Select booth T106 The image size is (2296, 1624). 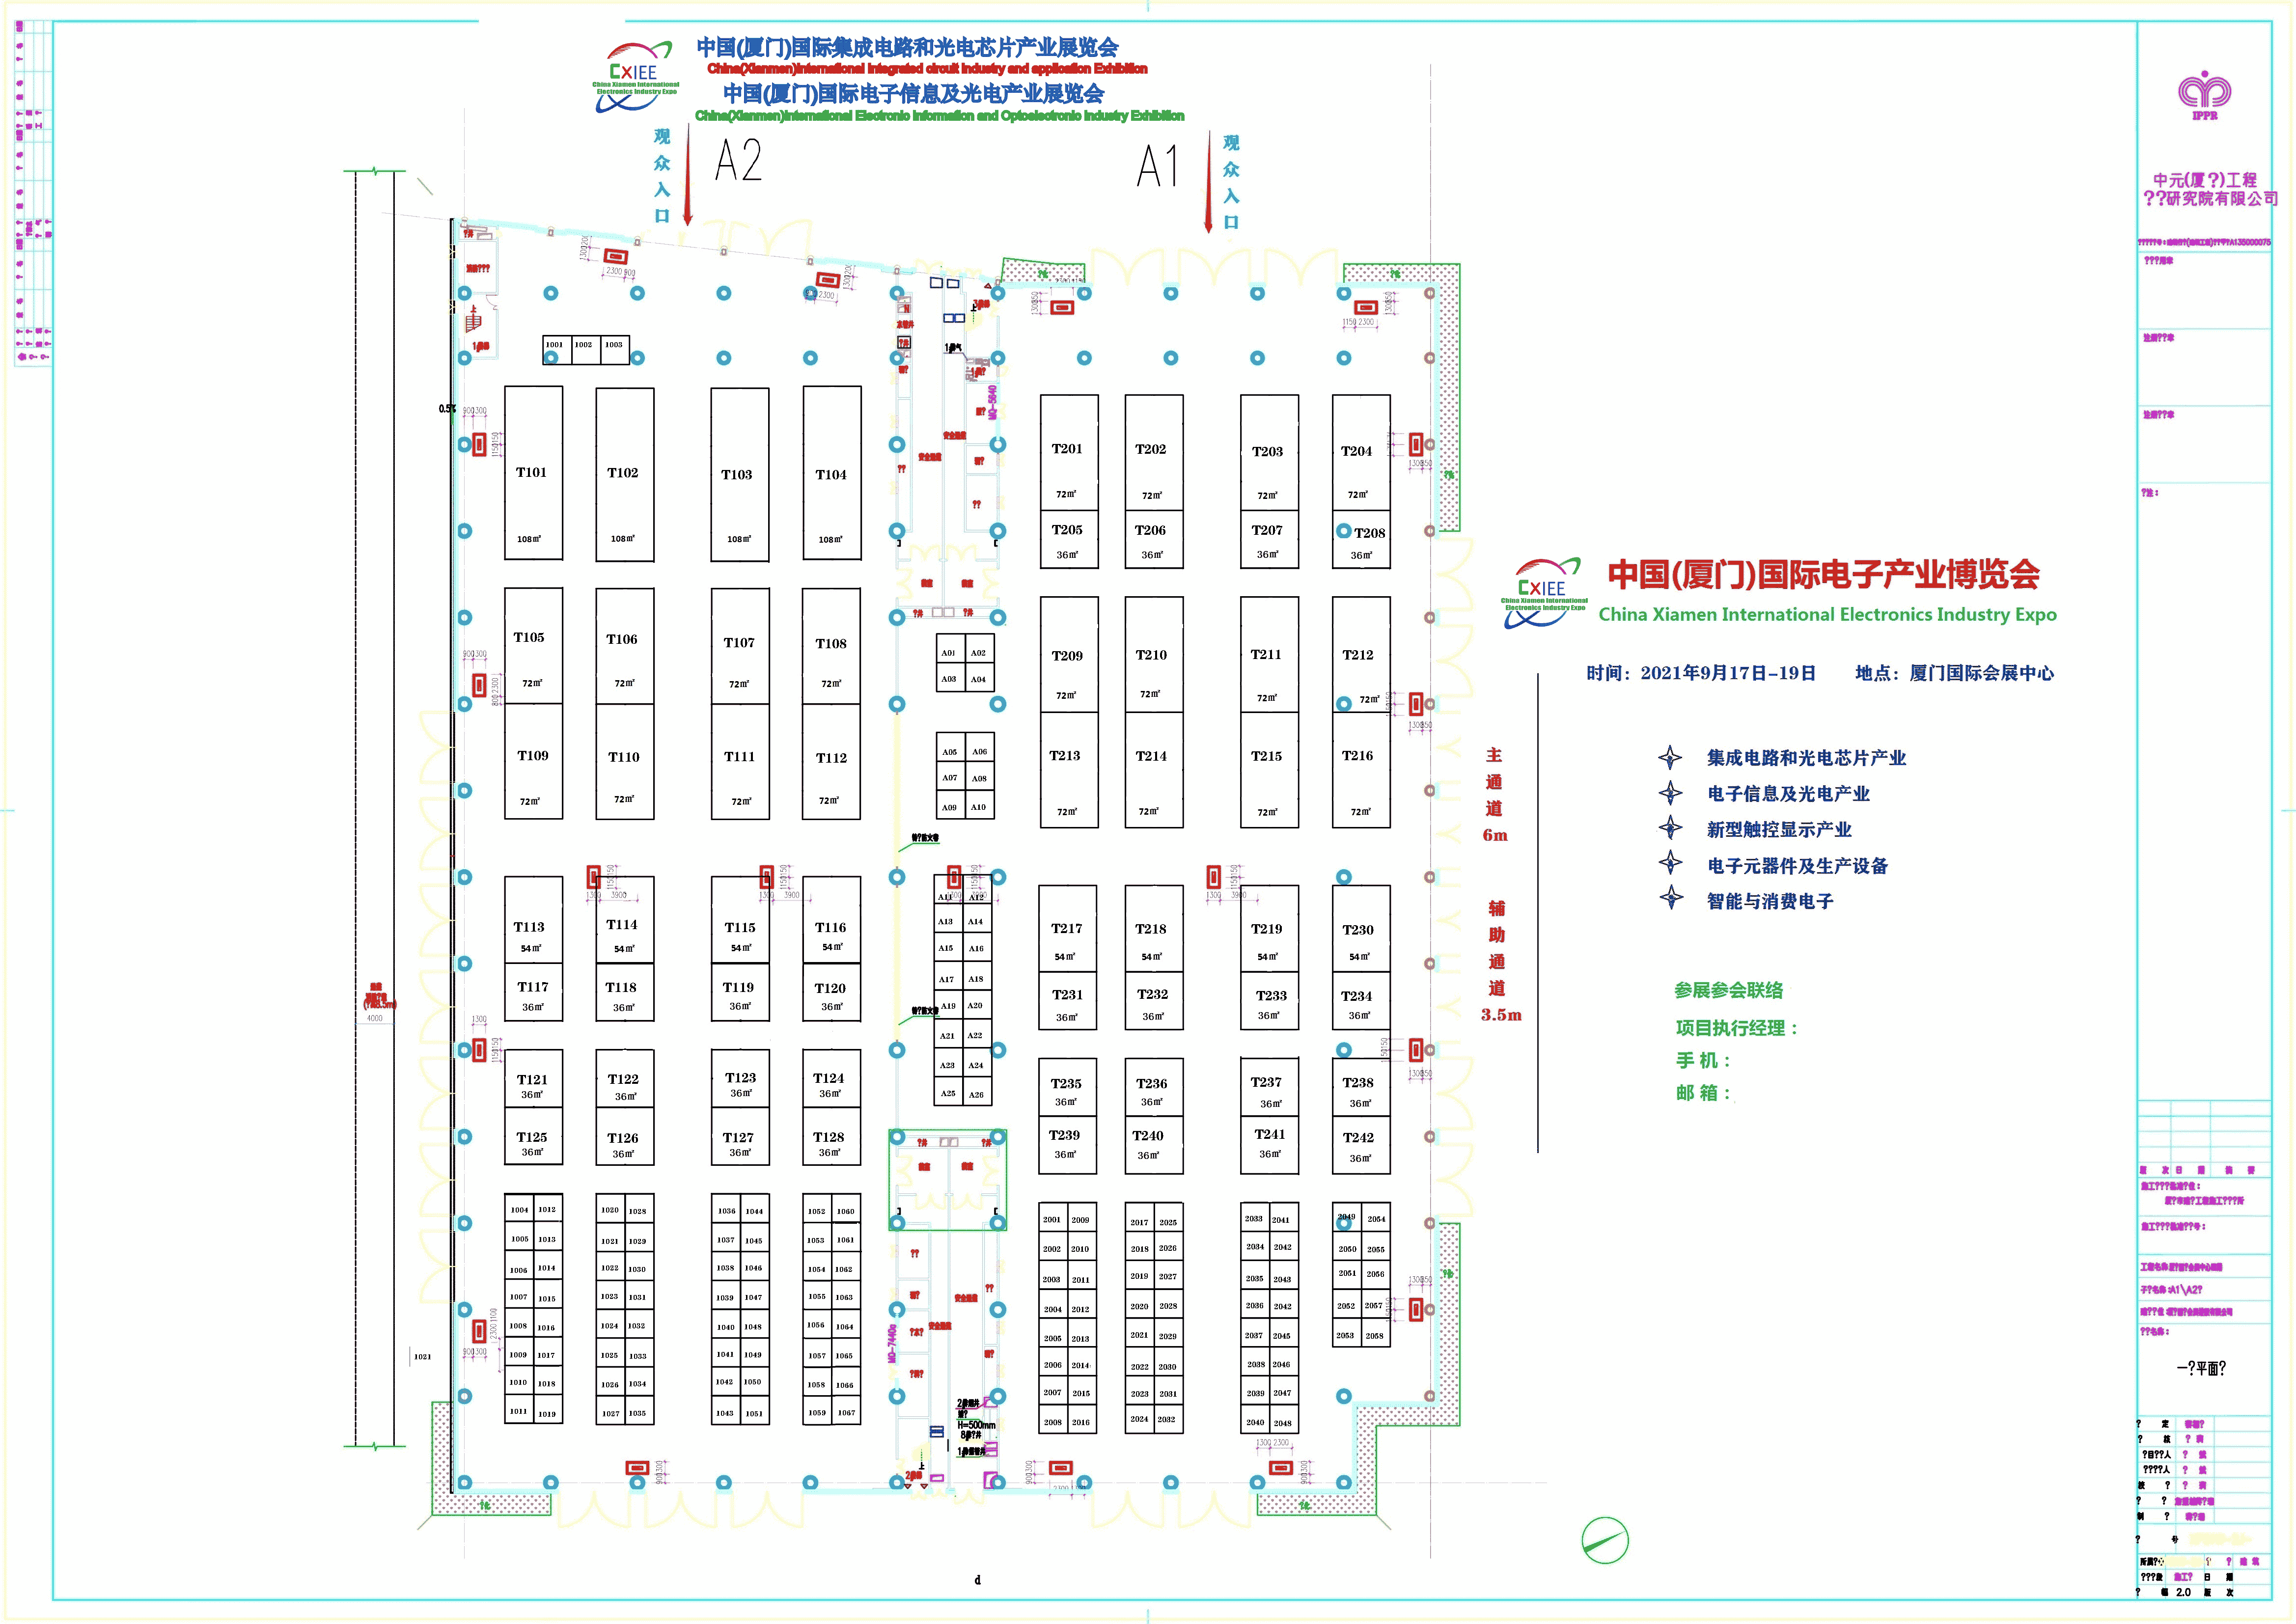pos(625,646)
